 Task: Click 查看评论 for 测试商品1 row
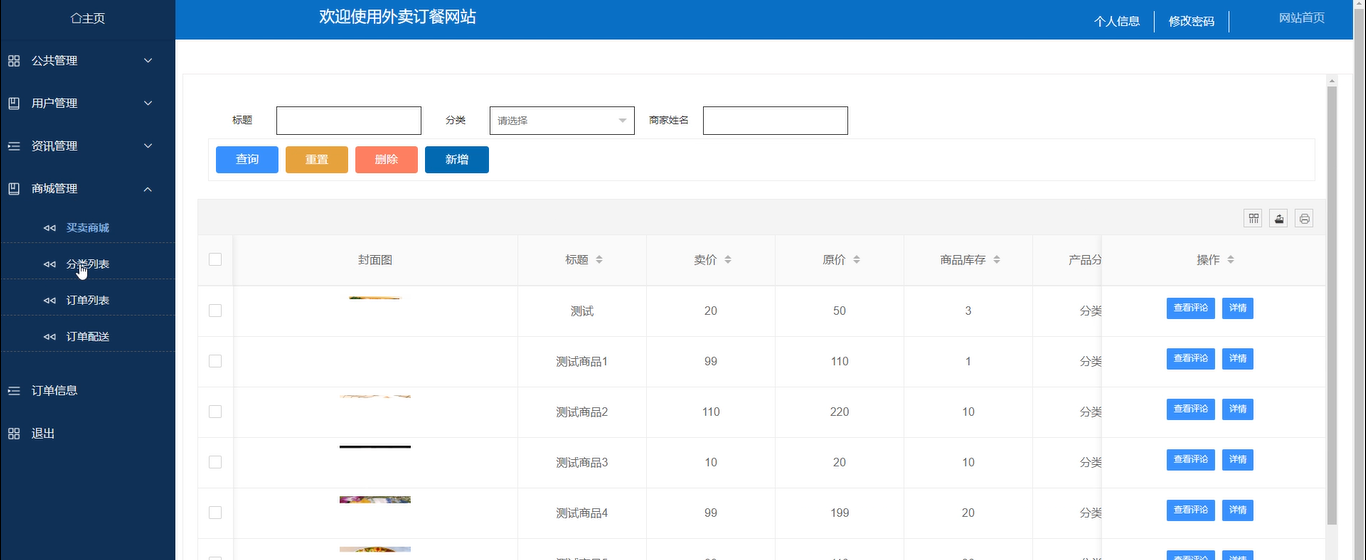point(1191,358)
